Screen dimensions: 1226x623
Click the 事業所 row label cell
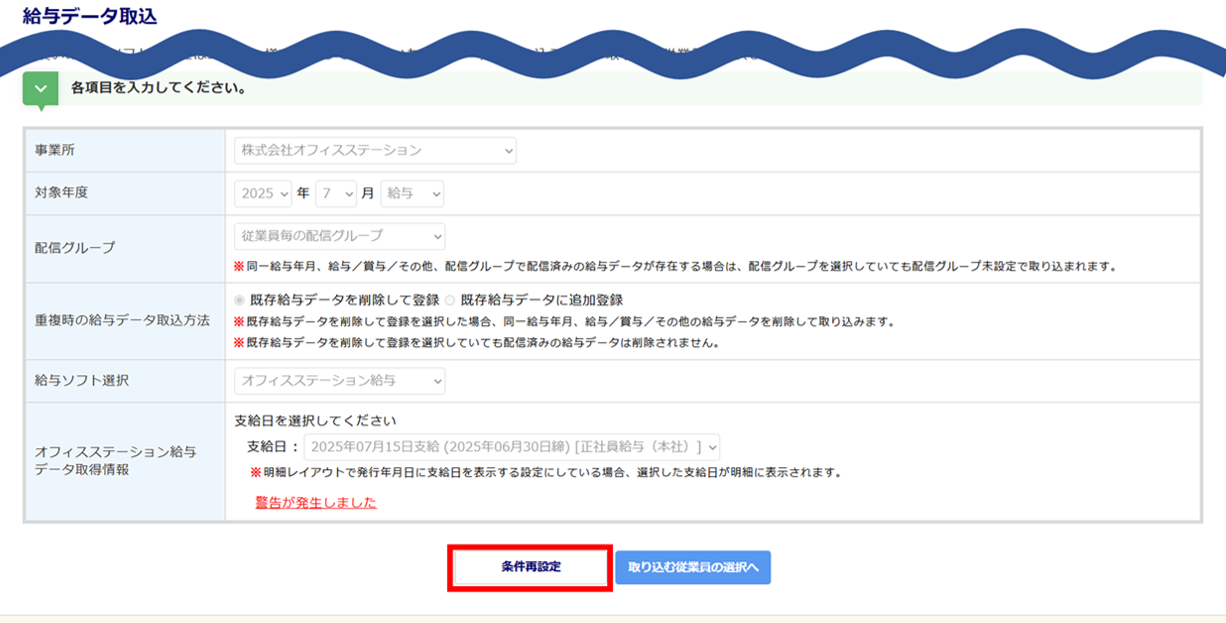(125, 151)
